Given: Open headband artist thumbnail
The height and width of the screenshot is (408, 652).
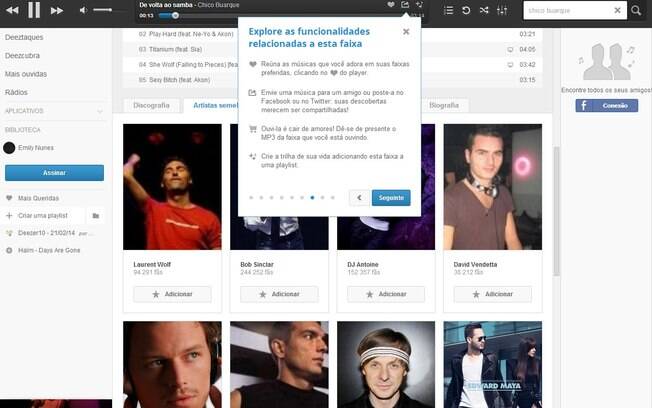Looking at the screenshot, I should click(386, 364).
